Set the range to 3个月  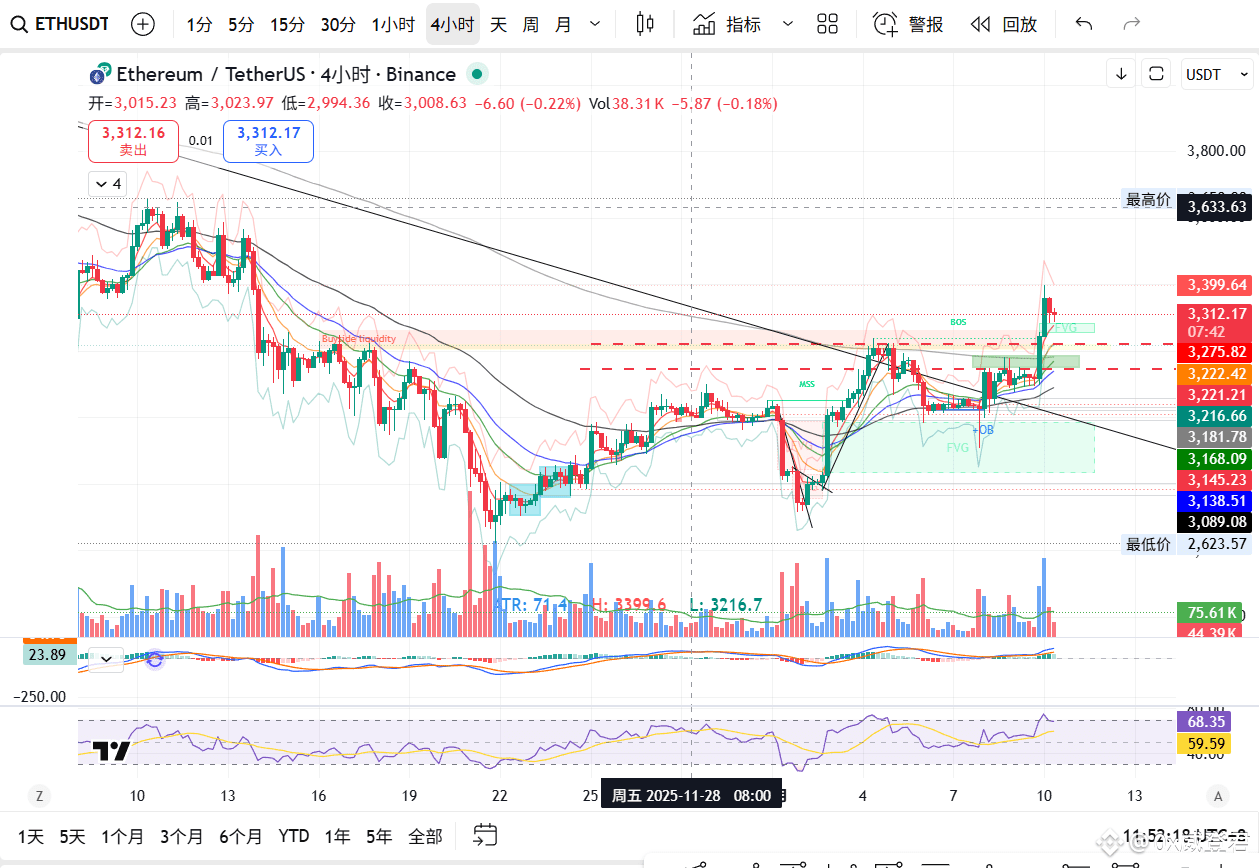pyautogui.click(x=181, y=836)
